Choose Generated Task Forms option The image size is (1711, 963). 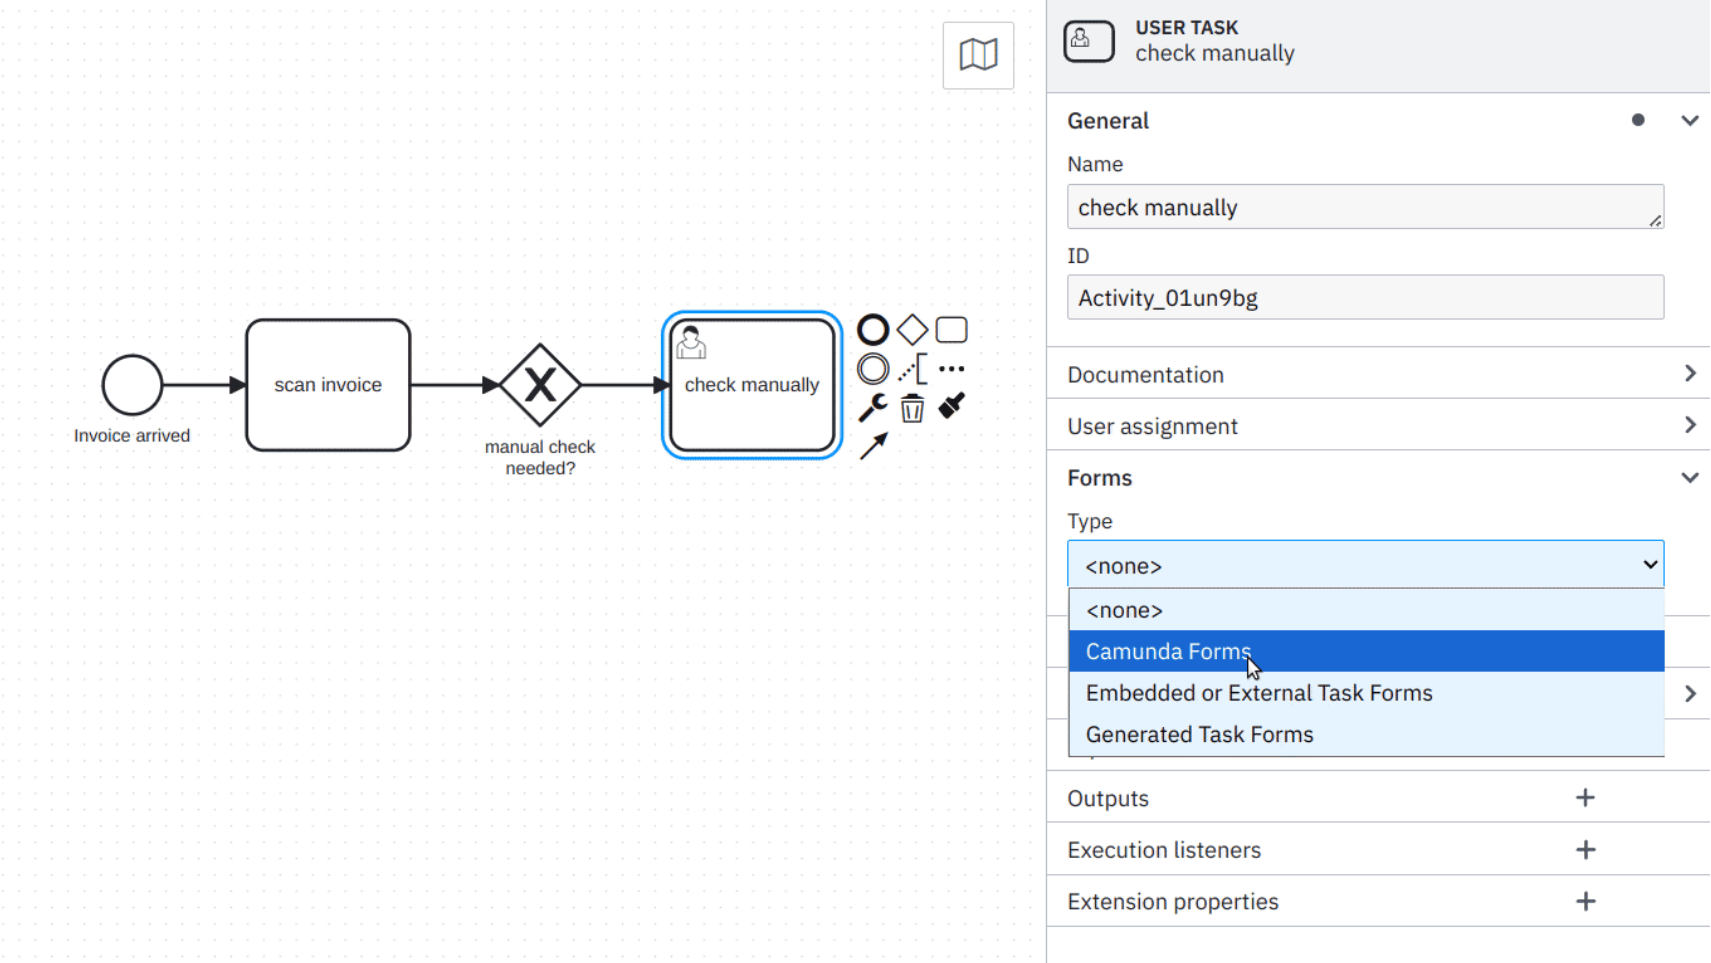(1366, 735)
